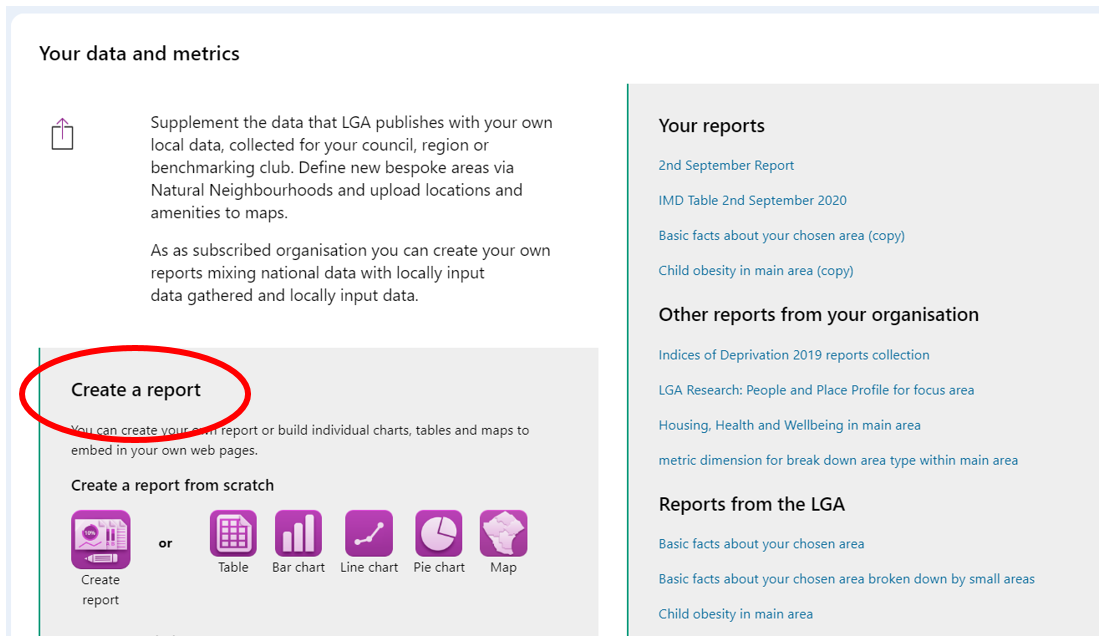Screen dimensions: 1105x641
Task: Open Child obesity in main area report
Action: click(735, 614)
